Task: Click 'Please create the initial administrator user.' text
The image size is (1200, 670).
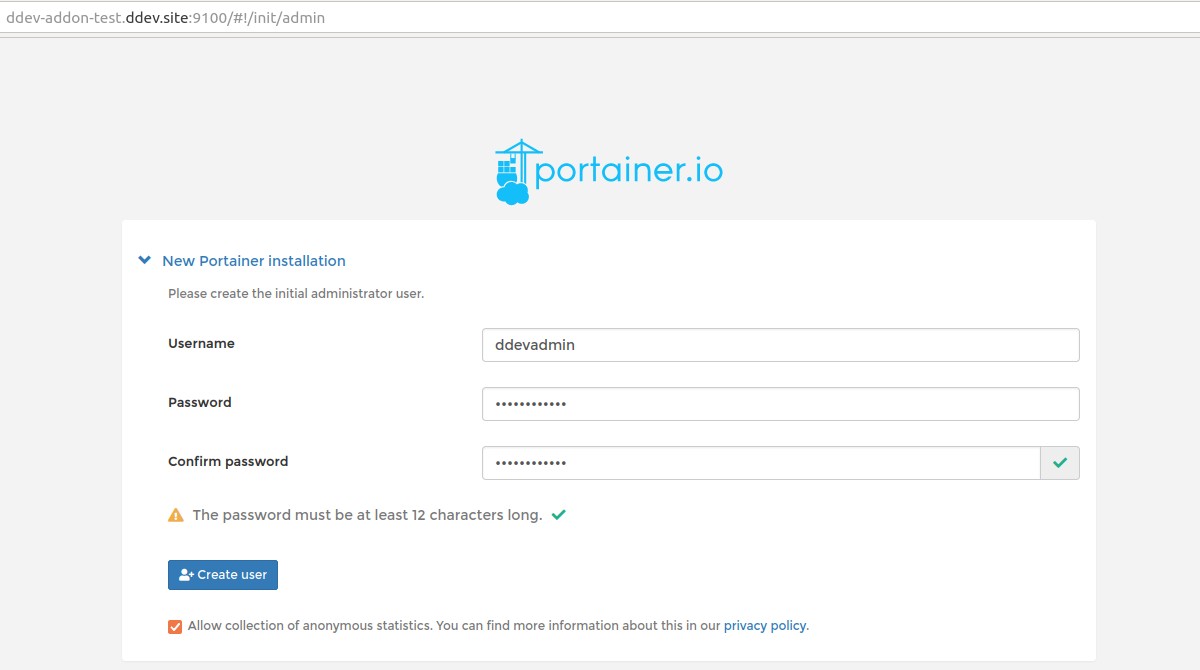Action: click(296, 294)
